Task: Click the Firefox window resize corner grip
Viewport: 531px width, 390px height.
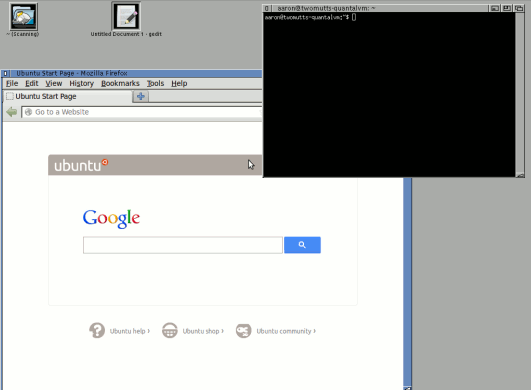Action: pos(408,388)
